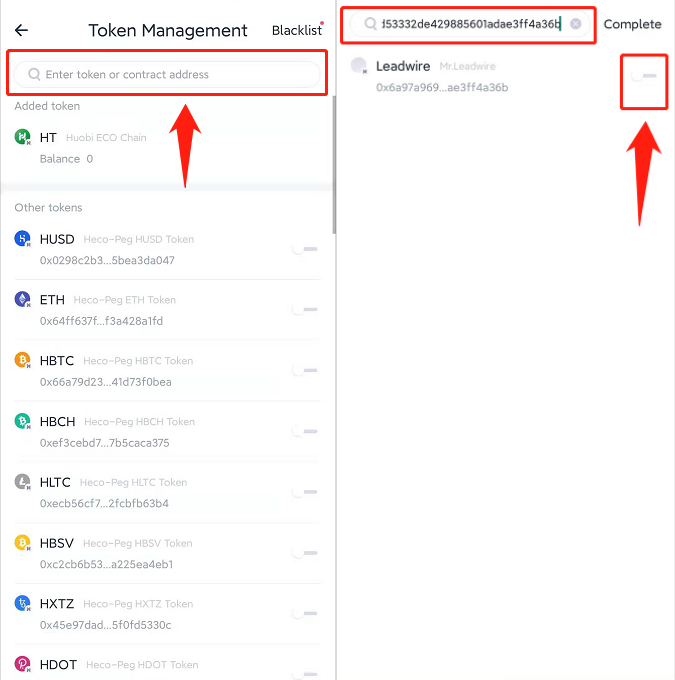Screen dimensions: 675x680
Task: Click the HT Balance 0 text
Action: [66, 159]
